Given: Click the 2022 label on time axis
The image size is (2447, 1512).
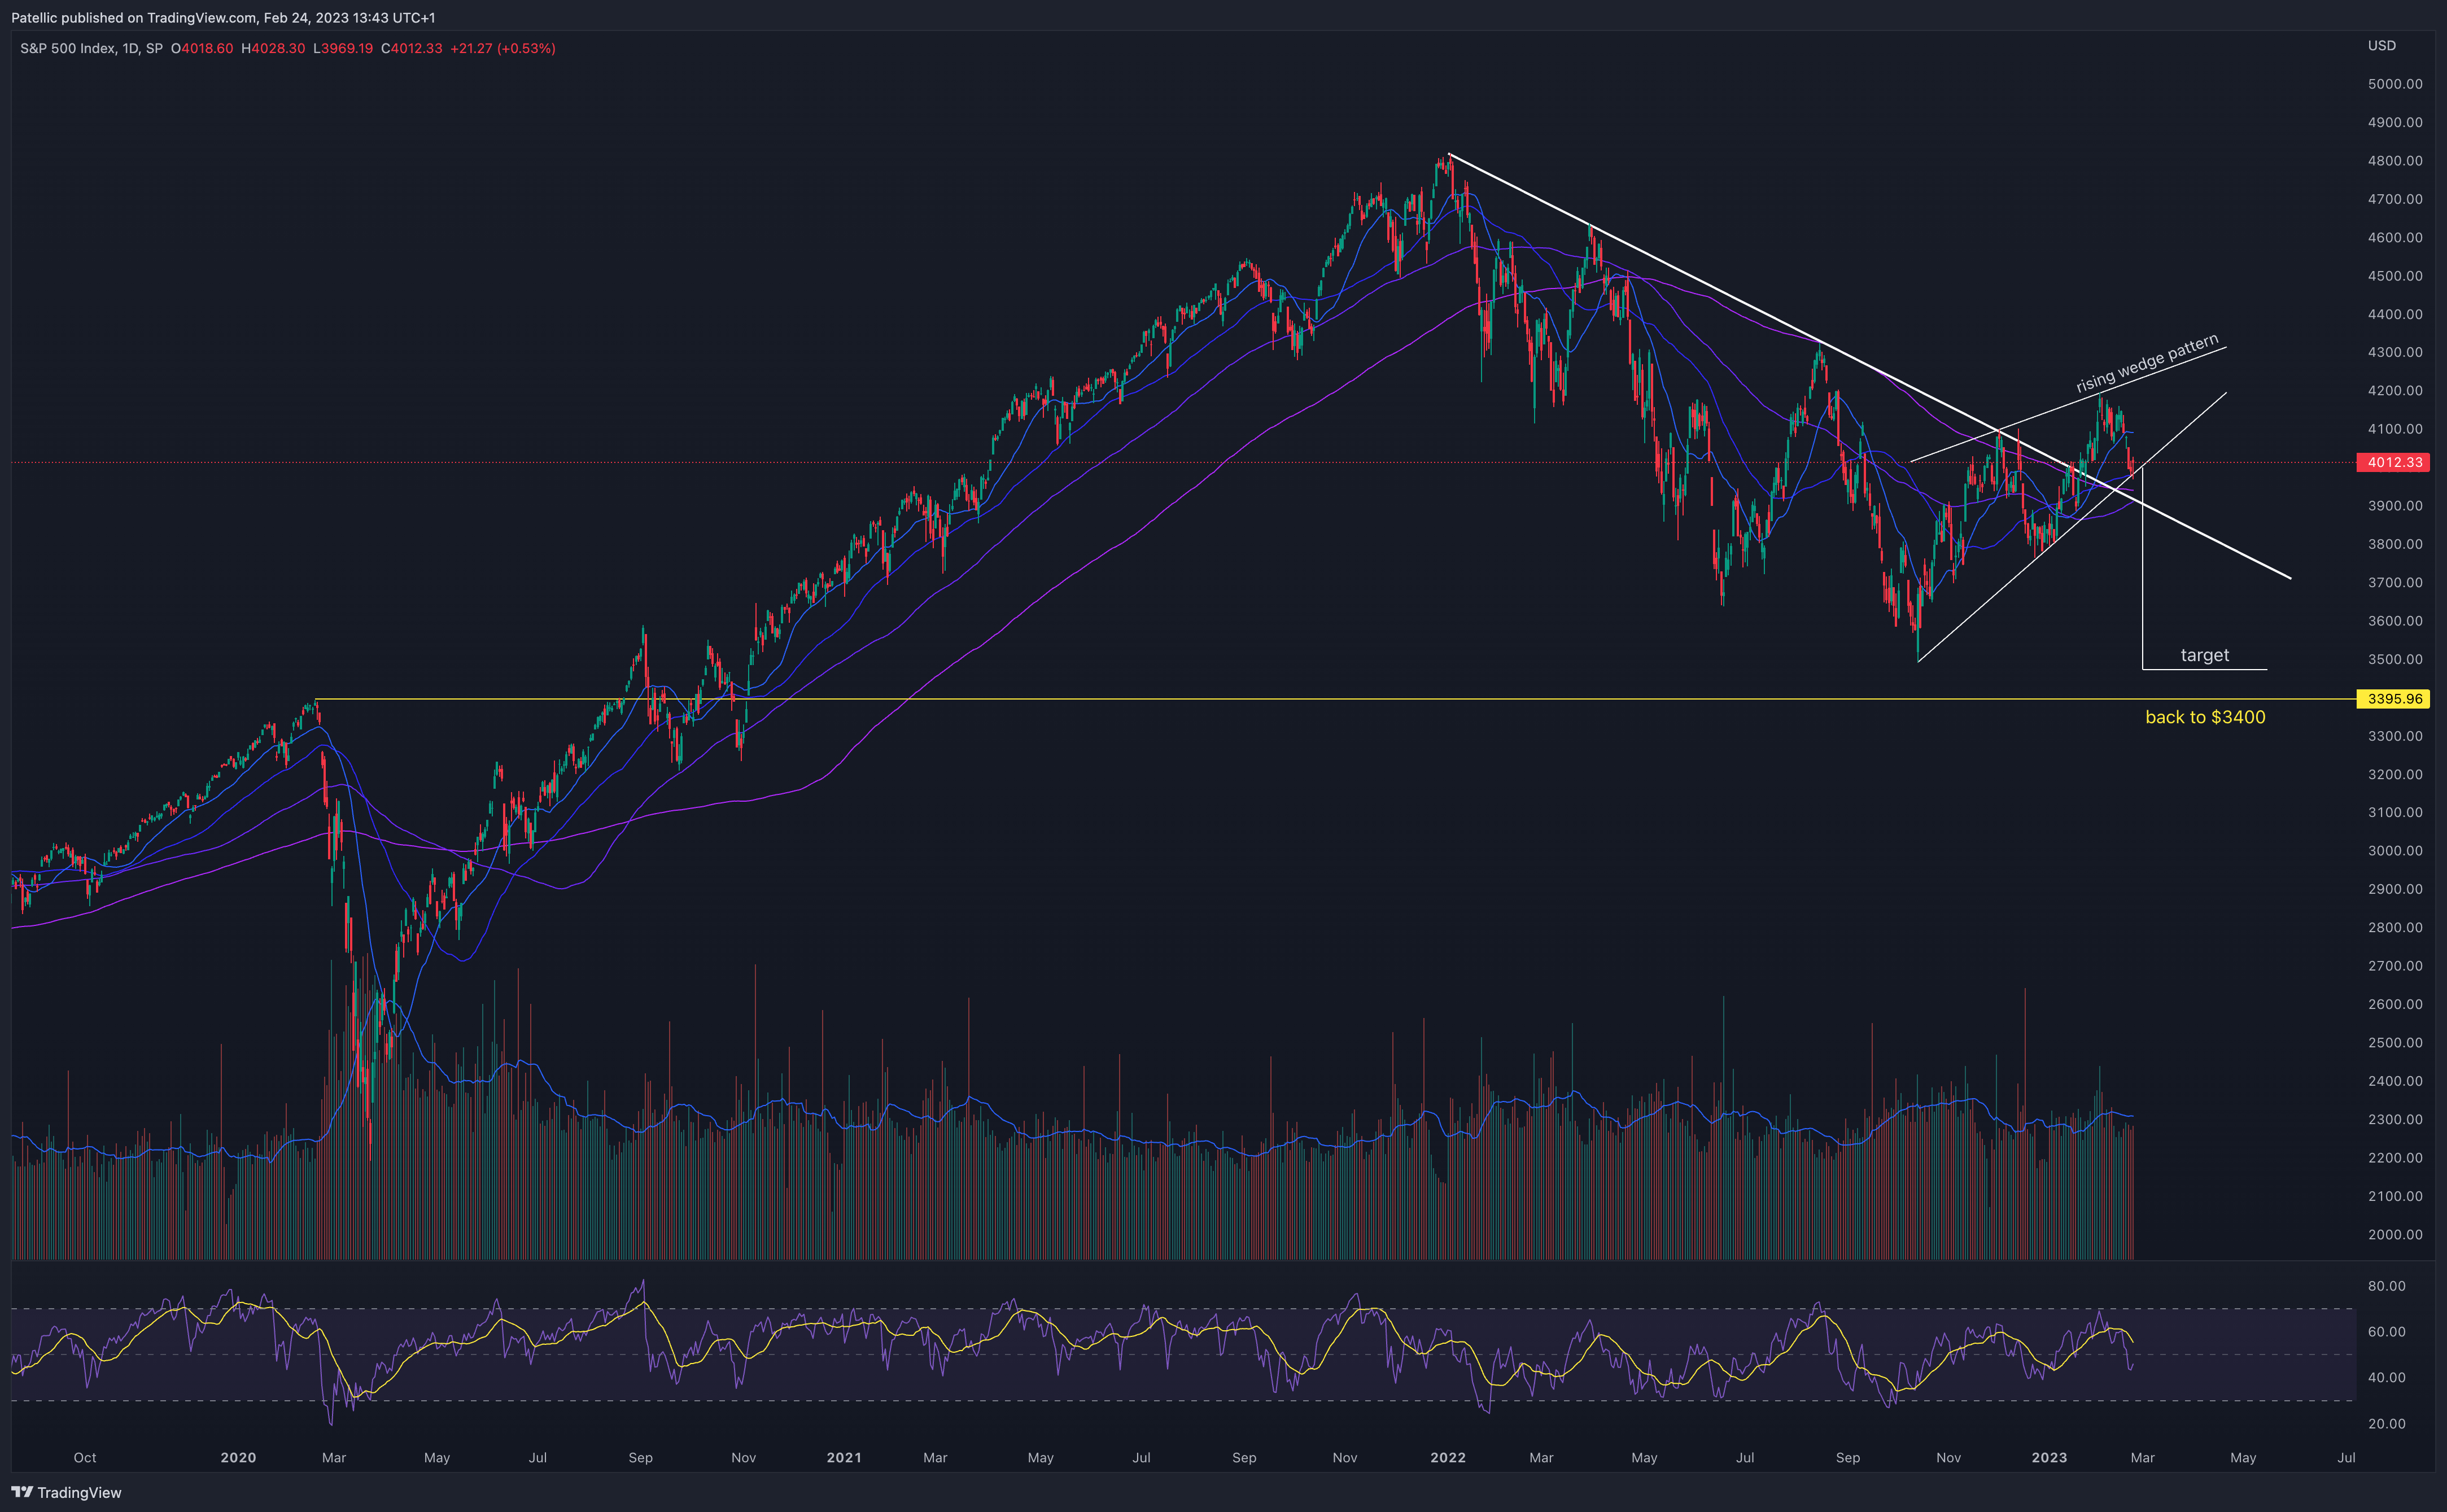Looking at the screenshot, I should [x=1447, y=1457].
